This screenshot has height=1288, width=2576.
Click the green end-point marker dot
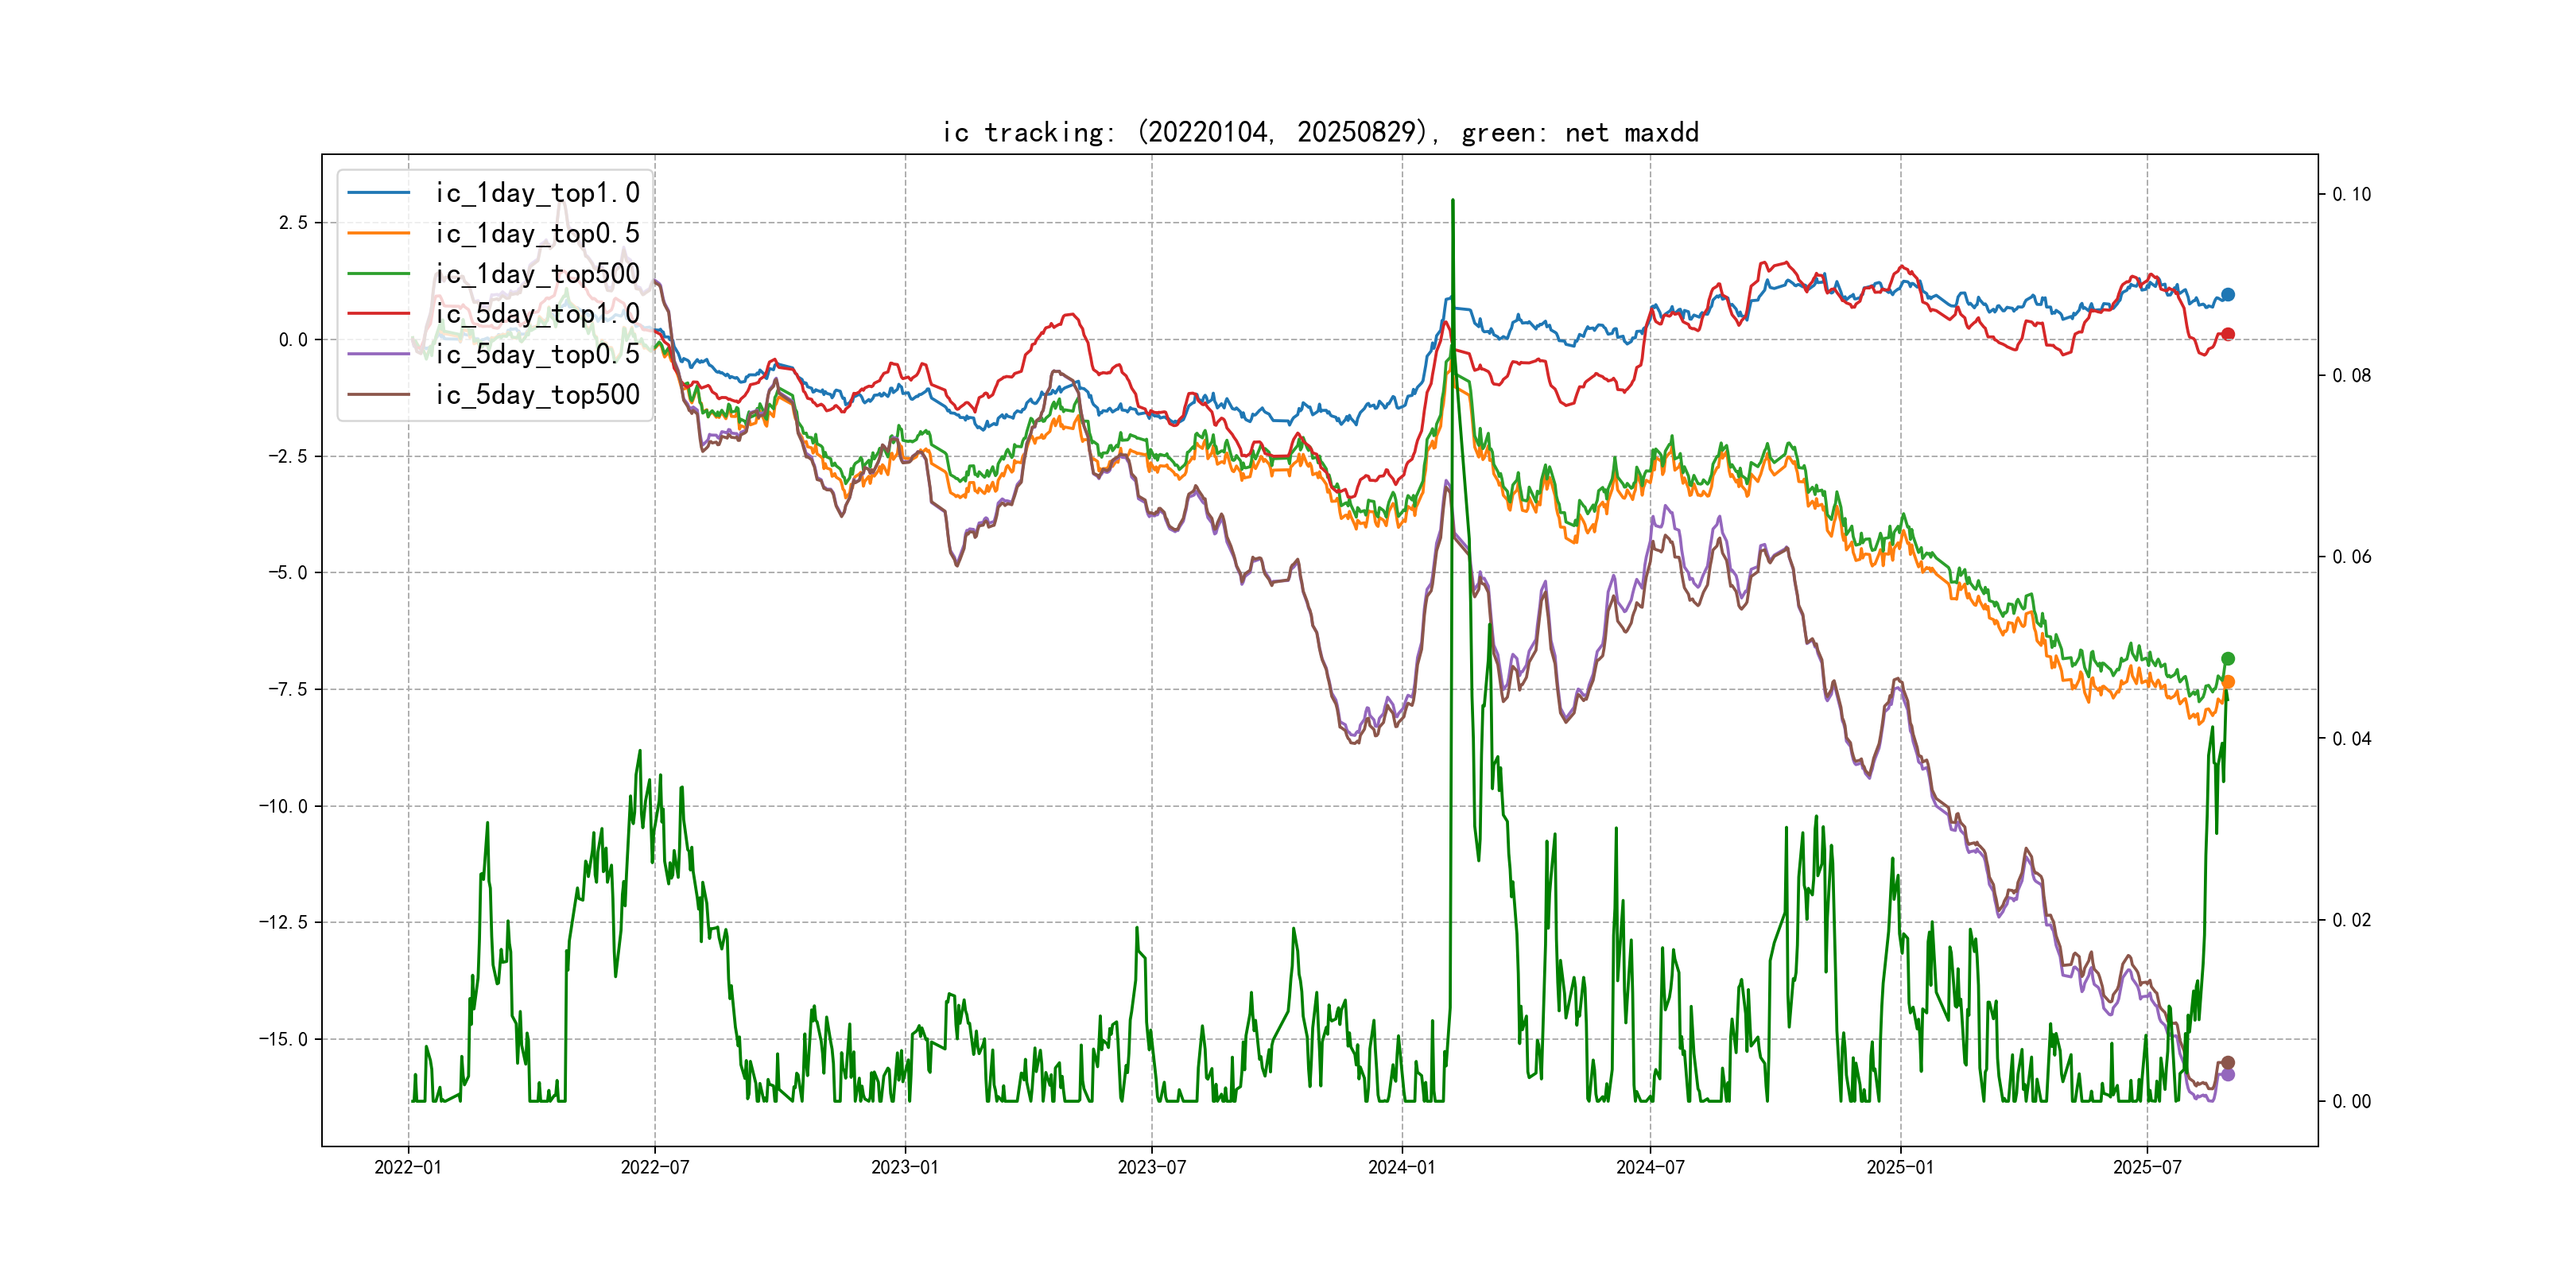click(2227, 659)
